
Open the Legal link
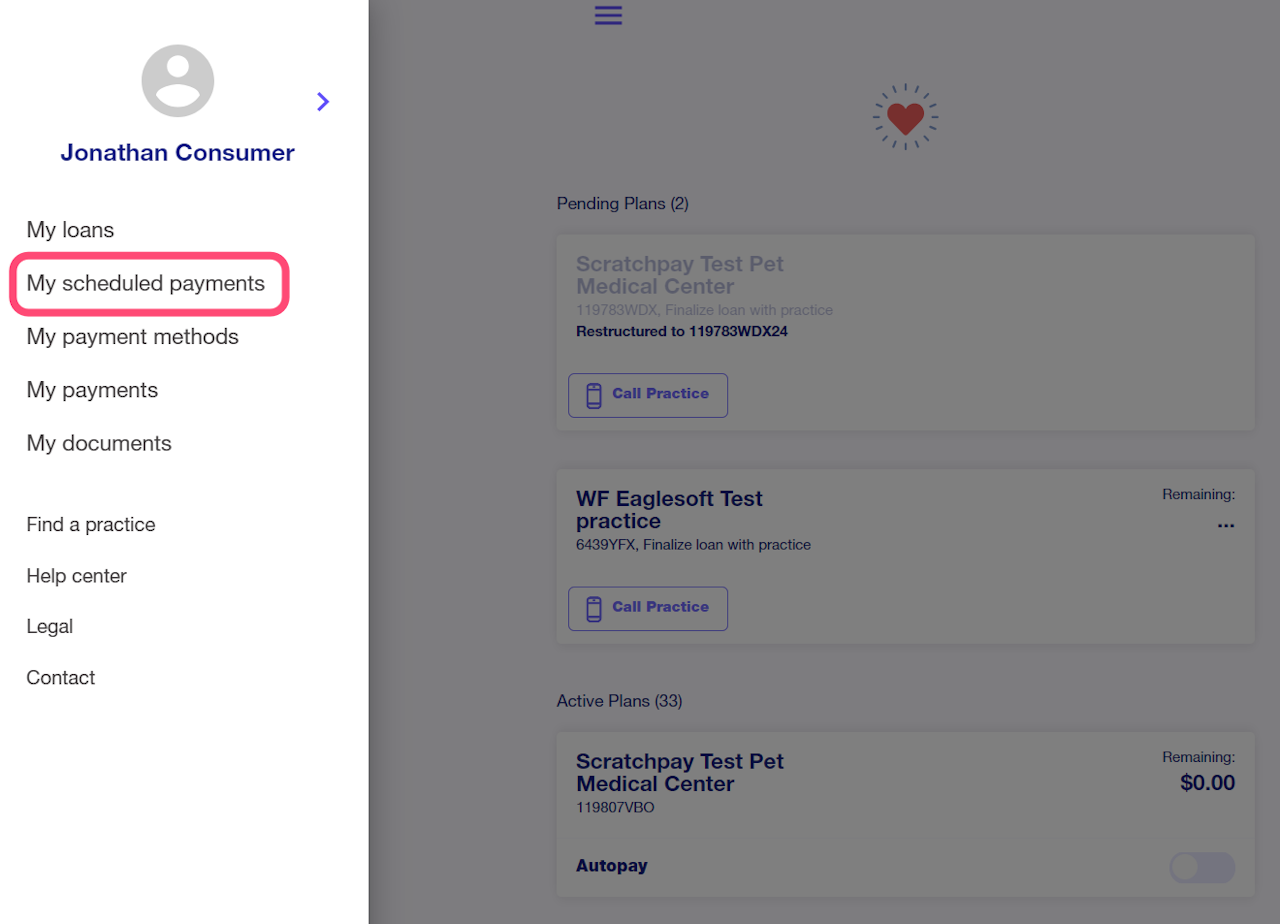[x=50, y=627]
